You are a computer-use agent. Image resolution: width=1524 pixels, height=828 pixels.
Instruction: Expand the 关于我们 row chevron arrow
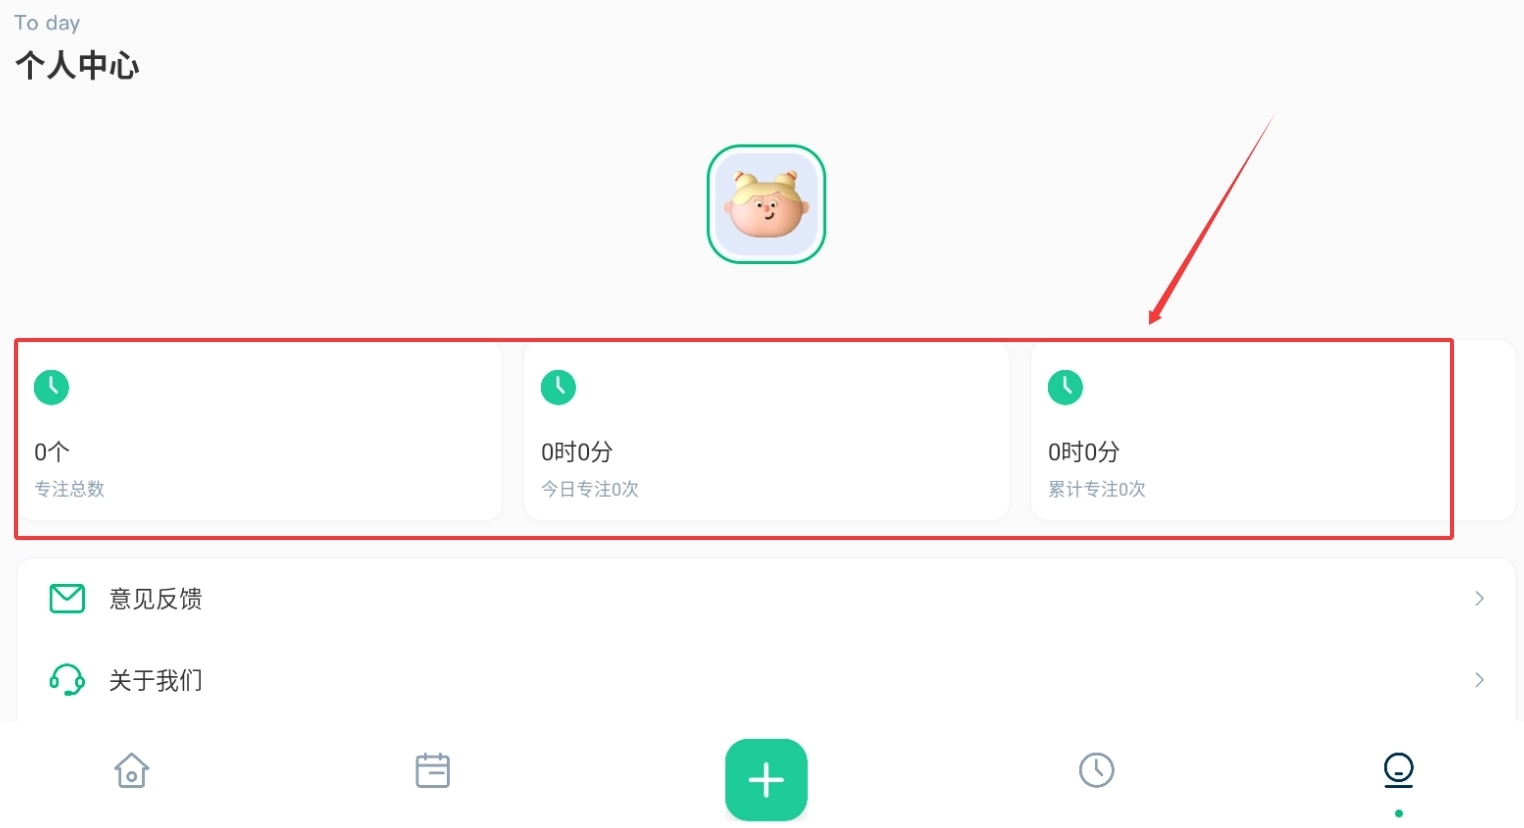1479,680
